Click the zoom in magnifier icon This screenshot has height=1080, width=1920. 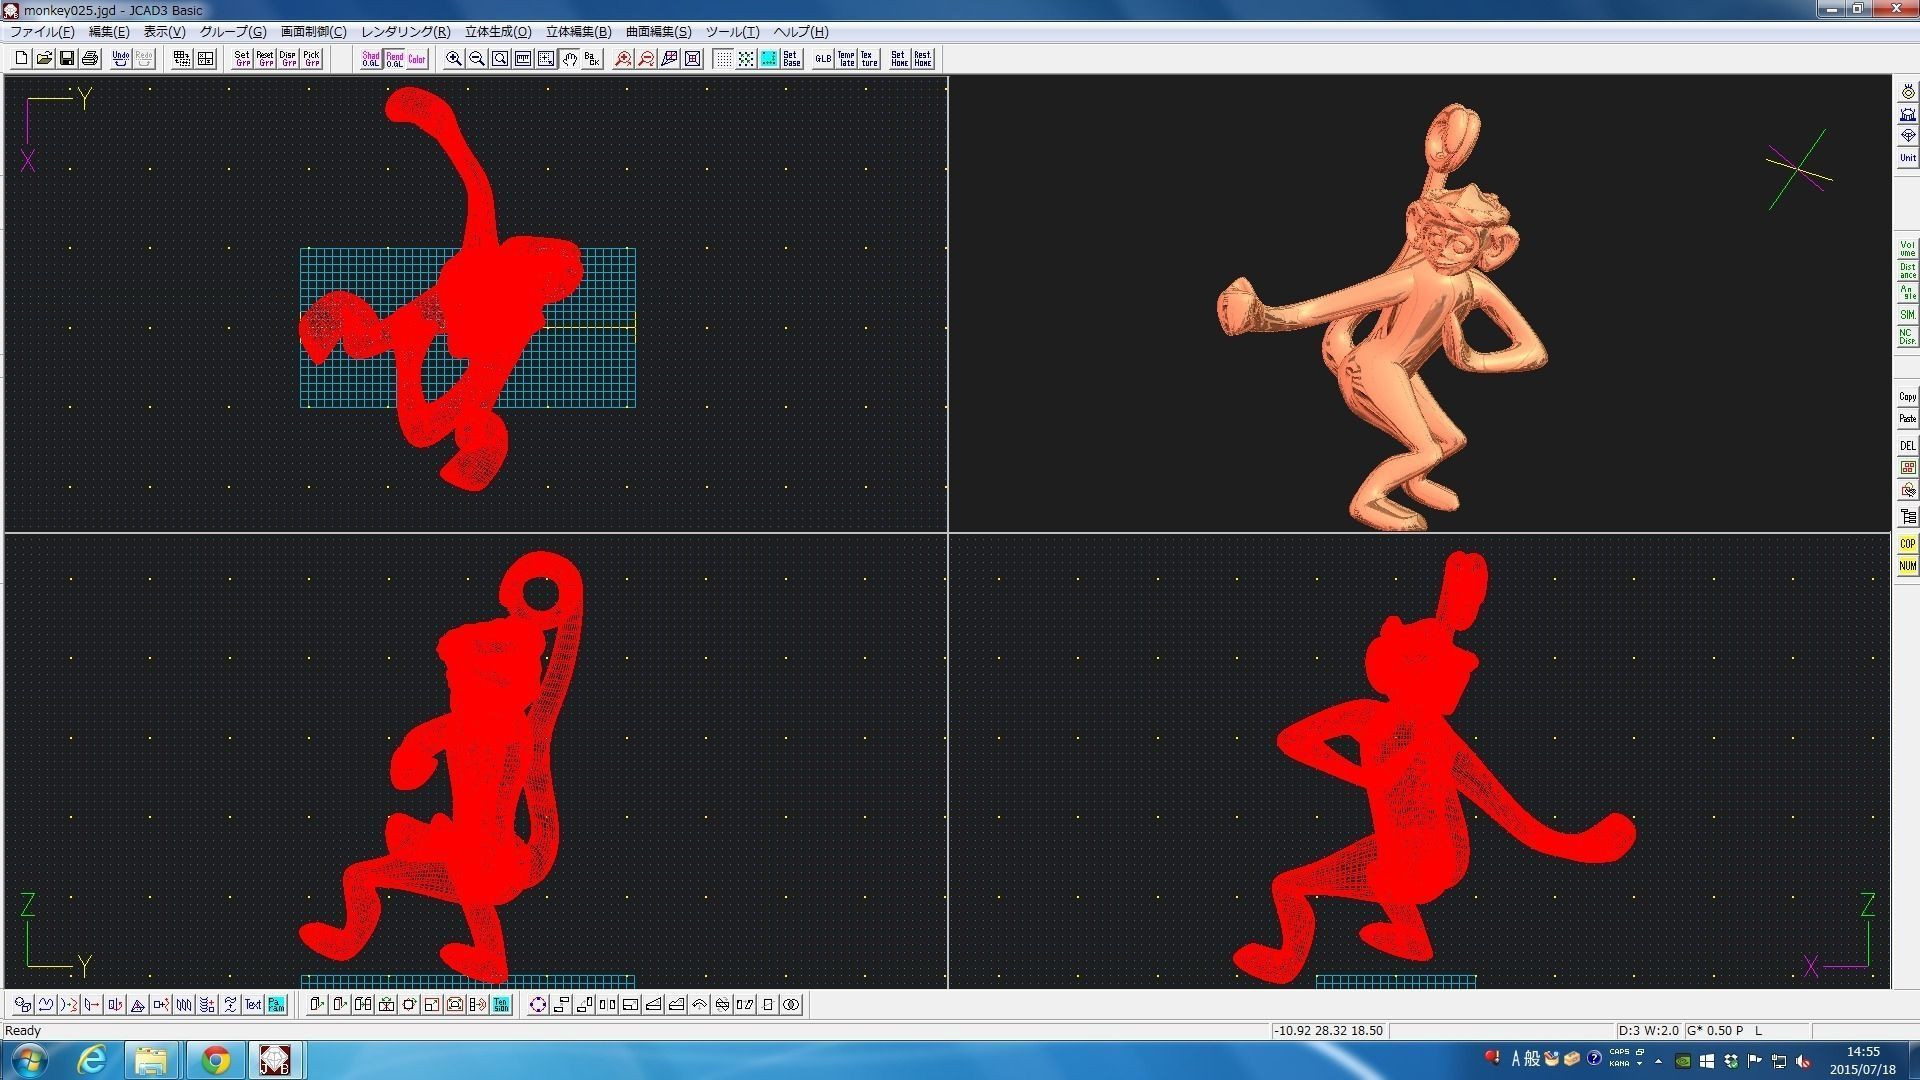454,59
